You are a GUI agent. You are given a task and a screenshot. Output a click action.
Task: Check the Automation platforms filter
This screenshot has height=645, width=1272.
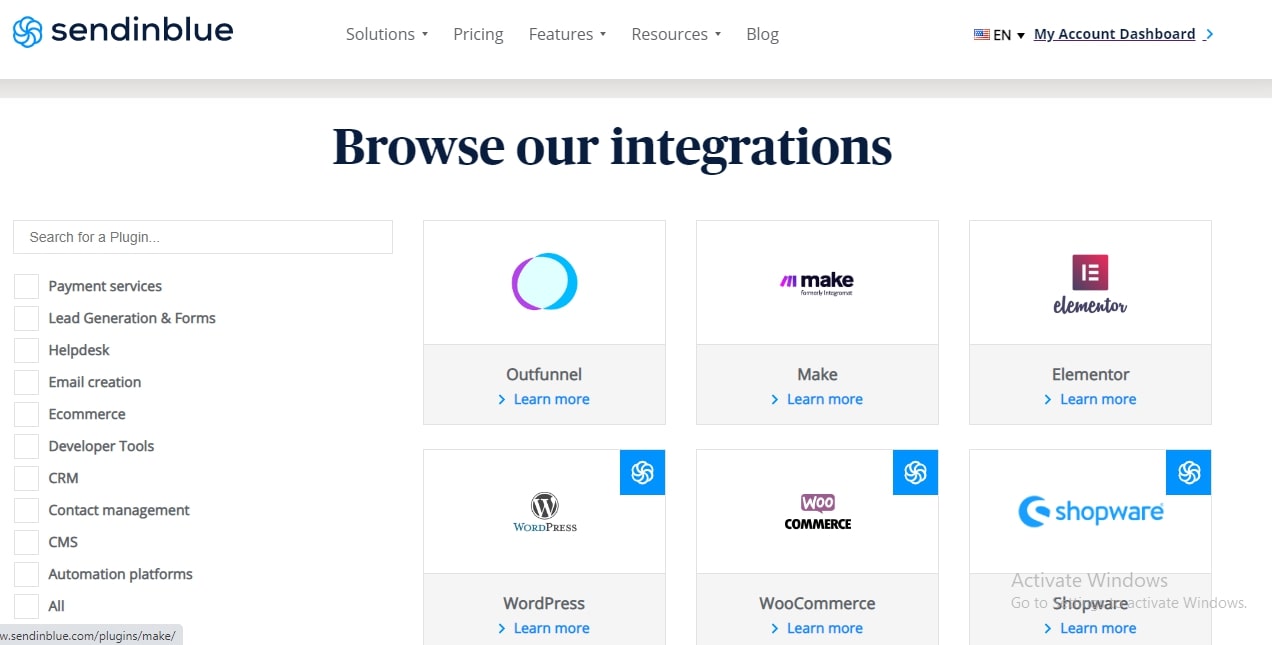coord(26,574)
